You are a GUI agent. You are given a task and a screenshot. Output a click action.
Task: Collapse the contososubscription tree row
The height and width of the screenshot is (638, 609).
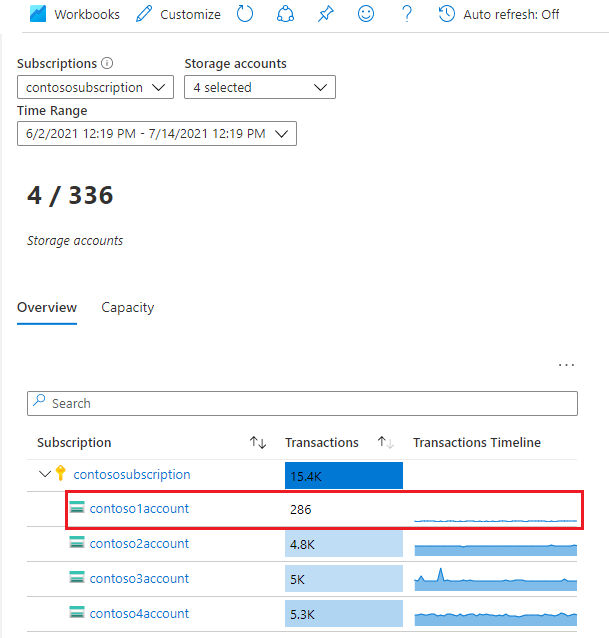coord(44,474)
